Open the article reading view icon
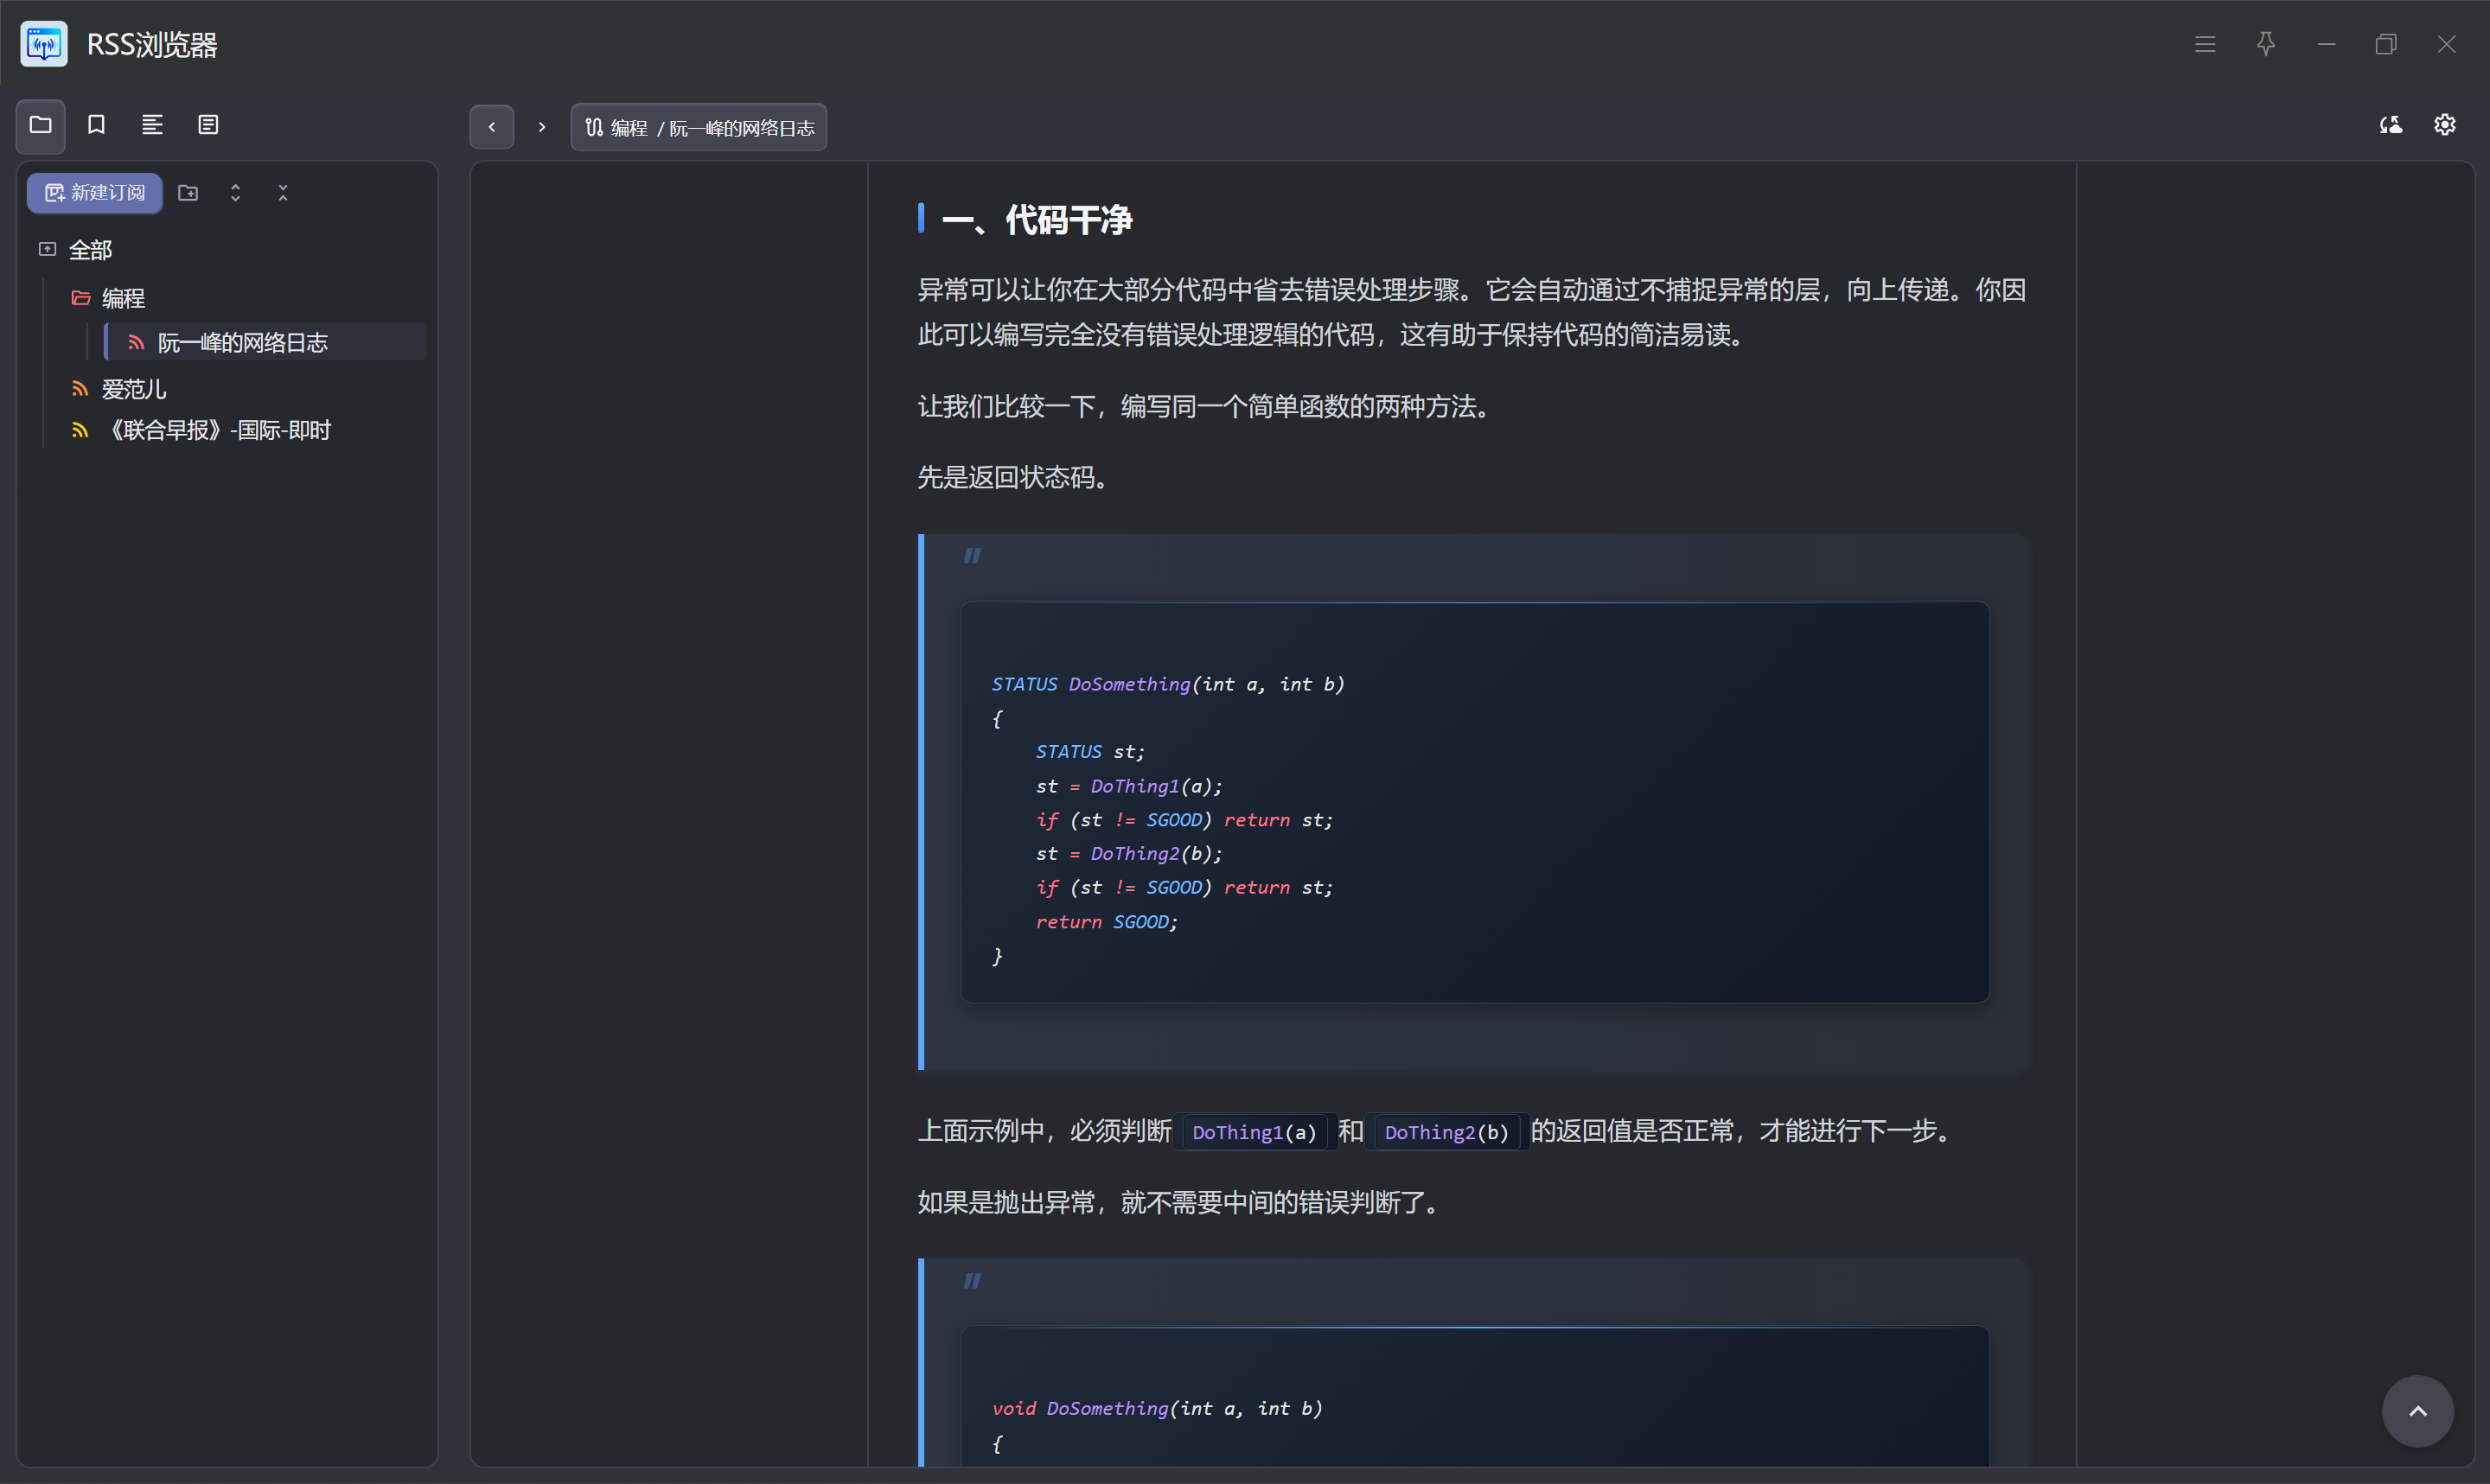The image size is (2490, 1484). click(x=208, y=125)
